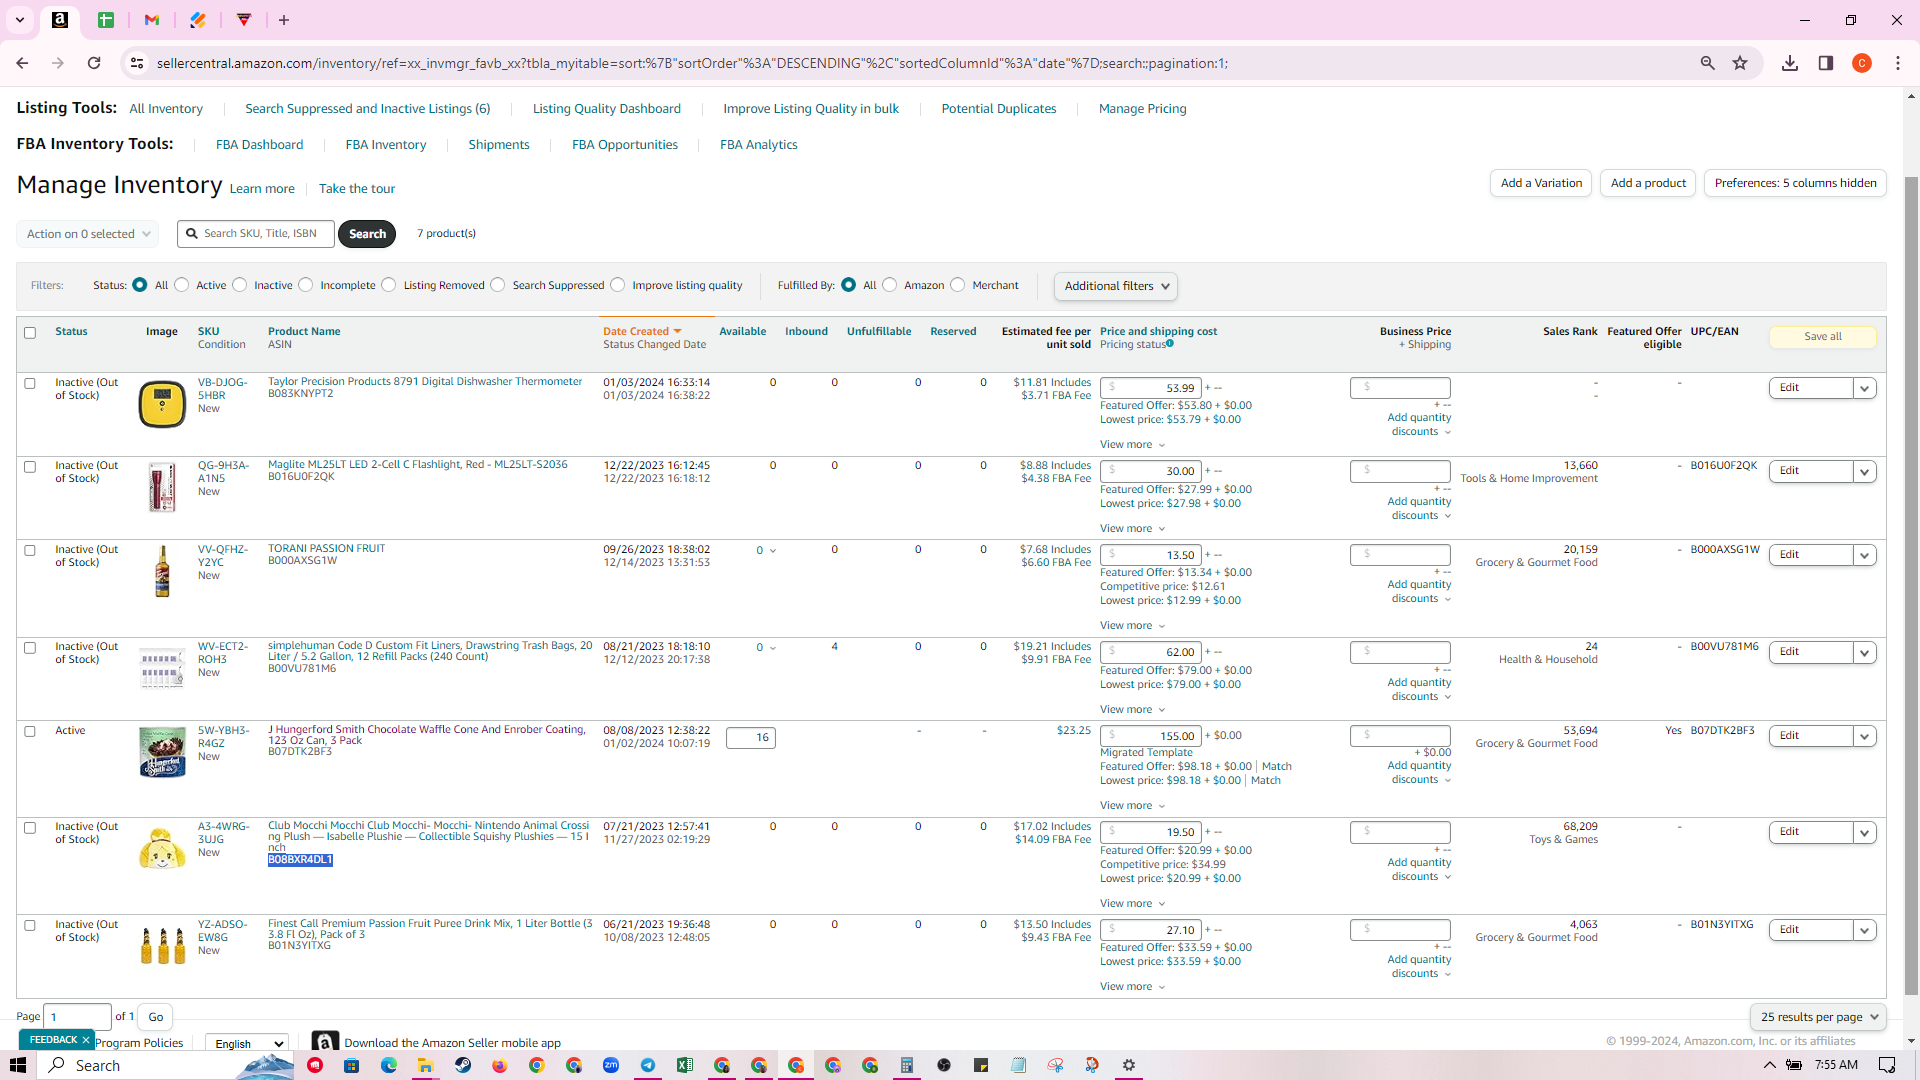Open Zoom from the taskbar
Viewport: 1920px width, 1080px height.
pyautogui.click(x=611, y=1065)
